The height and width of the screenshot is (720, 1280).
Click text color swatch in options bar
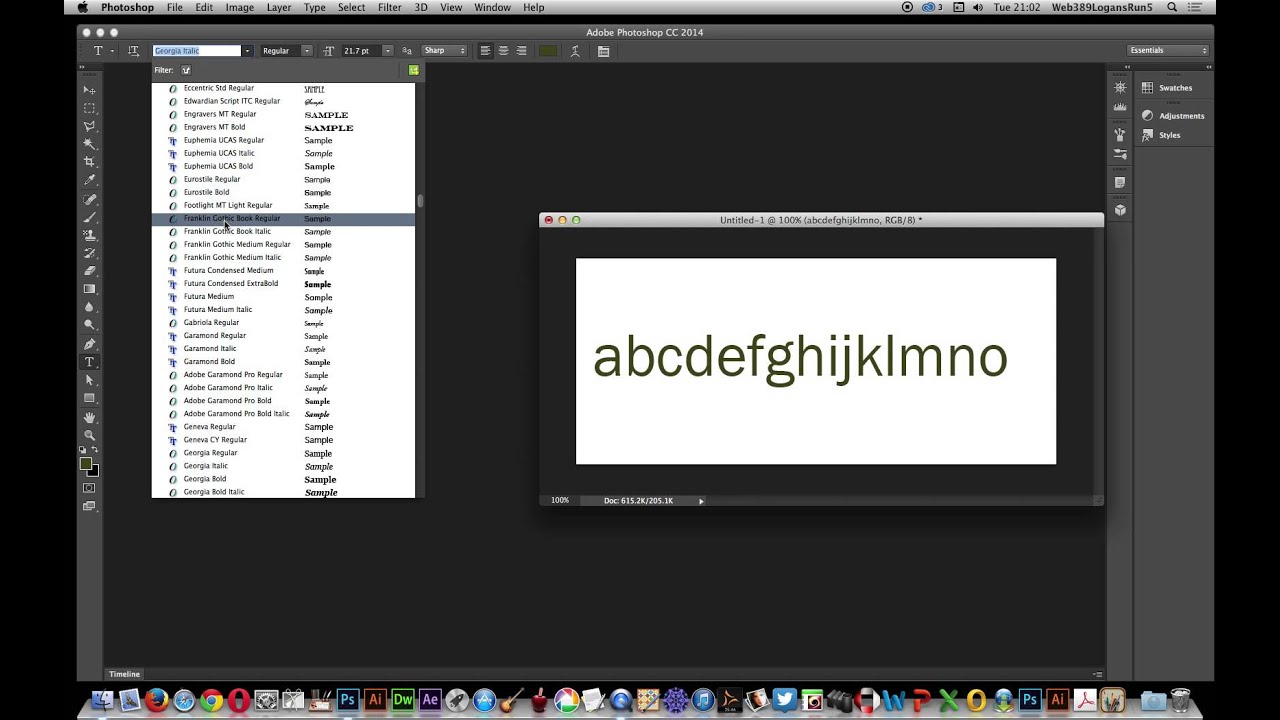pos(548,51)
